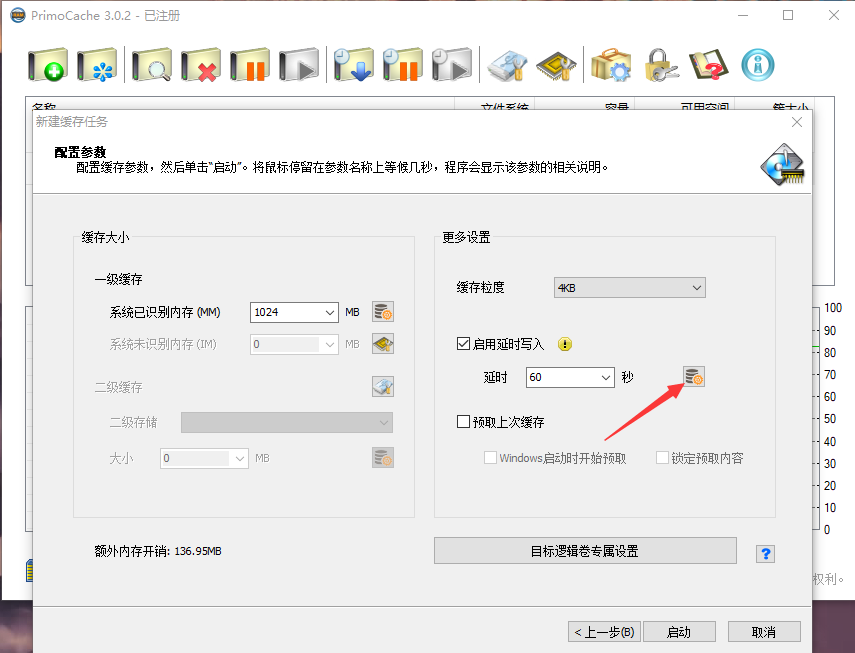
Task: Go back with the <上一步(B) button
Action: point(604,632)
